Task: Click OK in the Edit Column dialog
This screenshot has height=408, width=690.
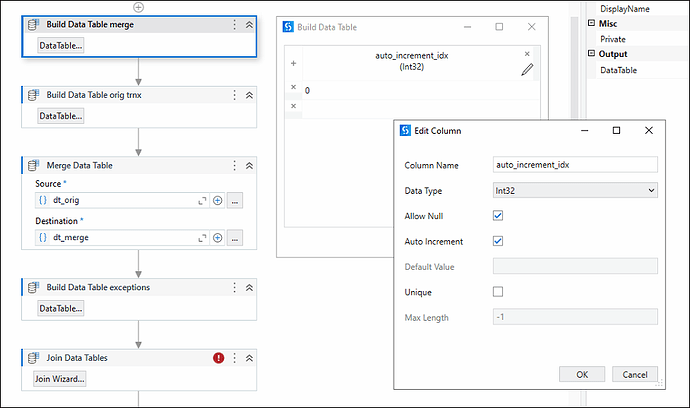Action: point(582,375)
